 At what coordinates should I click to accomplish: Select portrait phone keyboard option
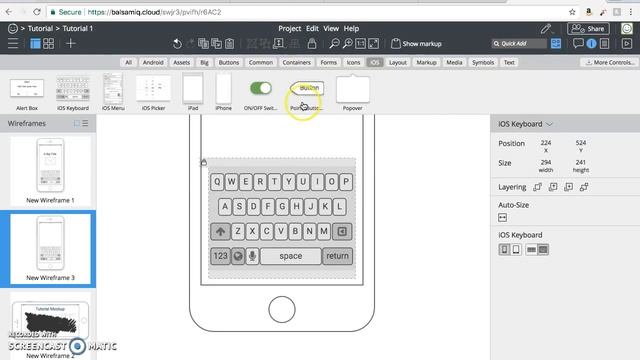click(504, 249)
